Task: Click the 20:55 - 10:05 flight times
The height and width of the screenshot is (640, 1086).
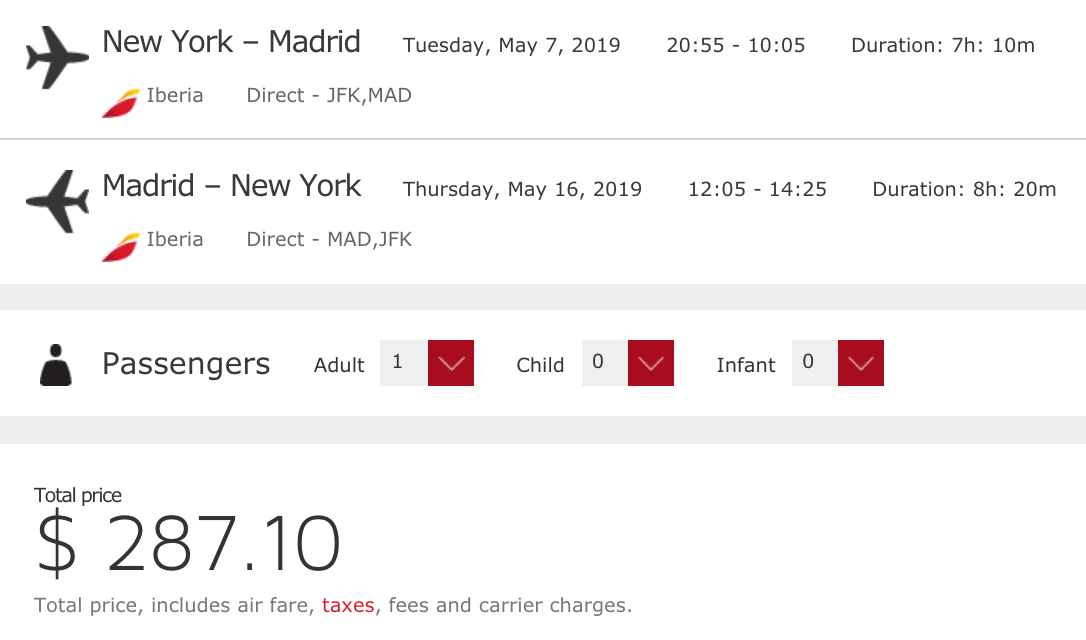Action: (735, 45)
